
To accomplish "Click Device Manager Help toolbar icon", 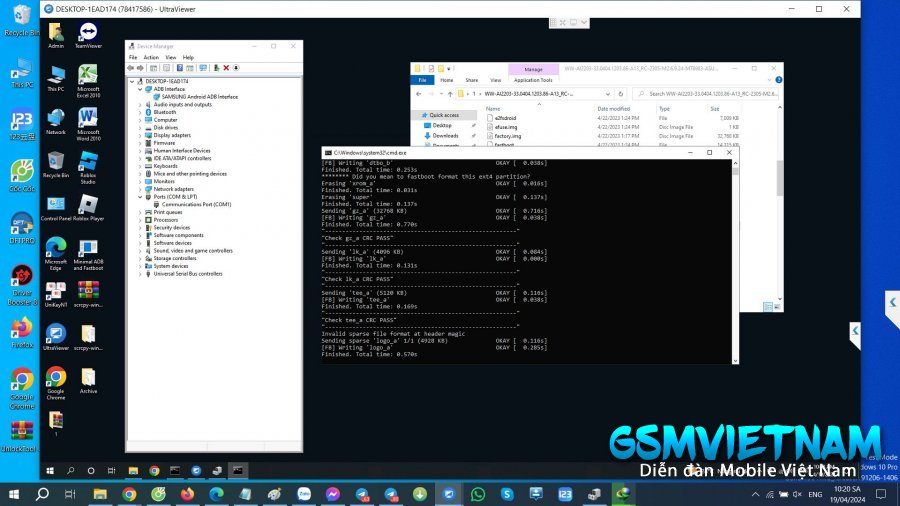I will point(180,68).
